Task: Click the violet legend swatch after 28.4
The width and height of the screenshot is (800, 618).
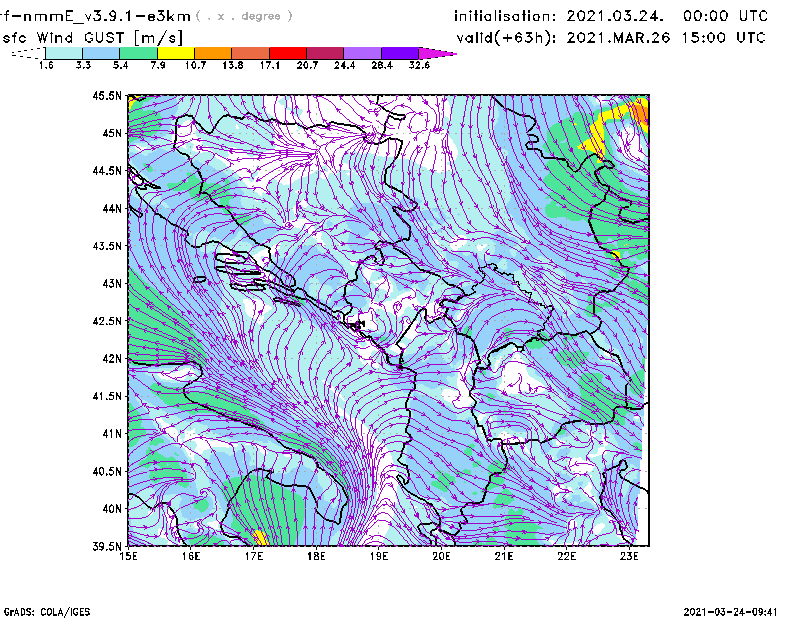Action: [x=400, y=53]
